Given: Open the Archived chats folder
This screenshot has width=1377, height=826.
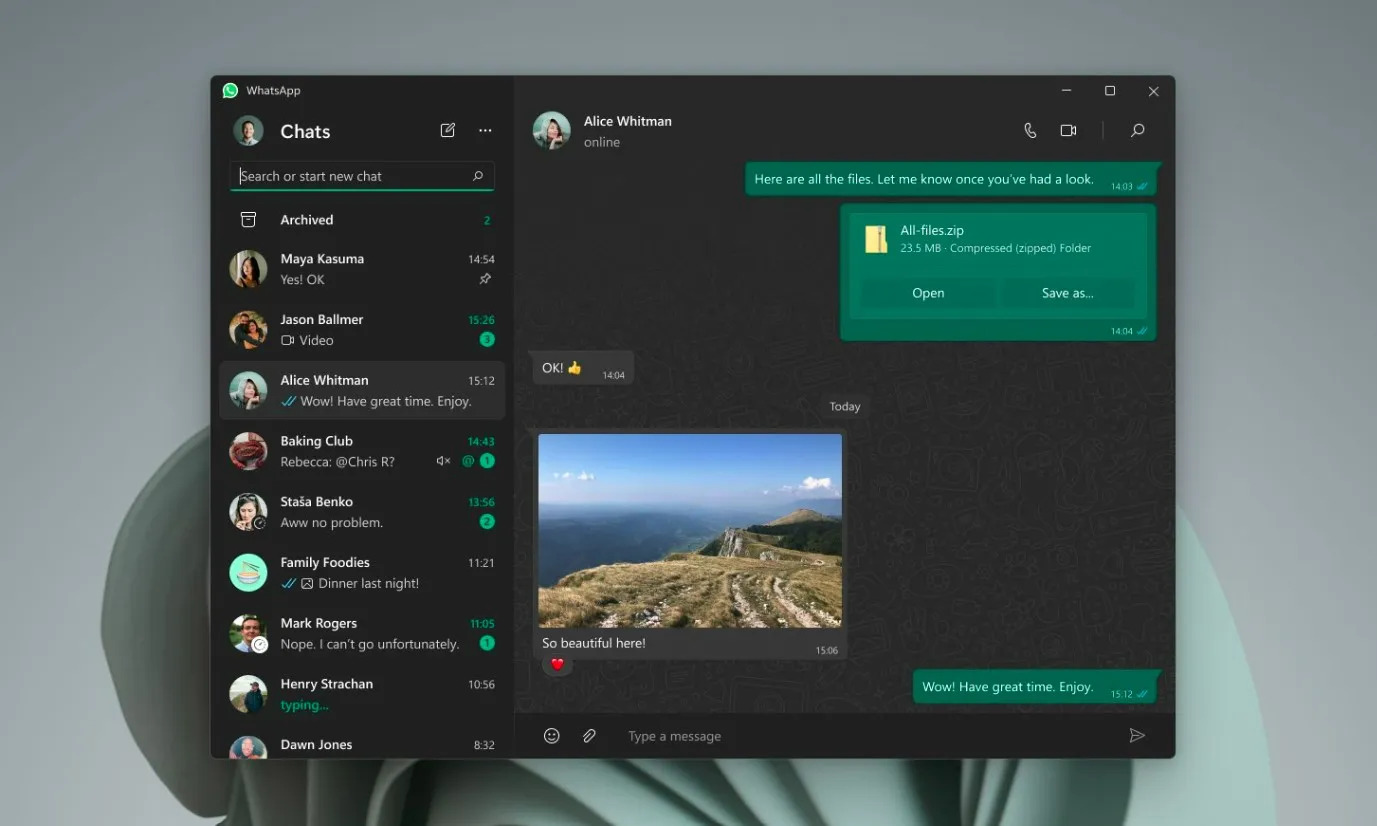Looking at the screenshot, I should click(x=306, y=220).
